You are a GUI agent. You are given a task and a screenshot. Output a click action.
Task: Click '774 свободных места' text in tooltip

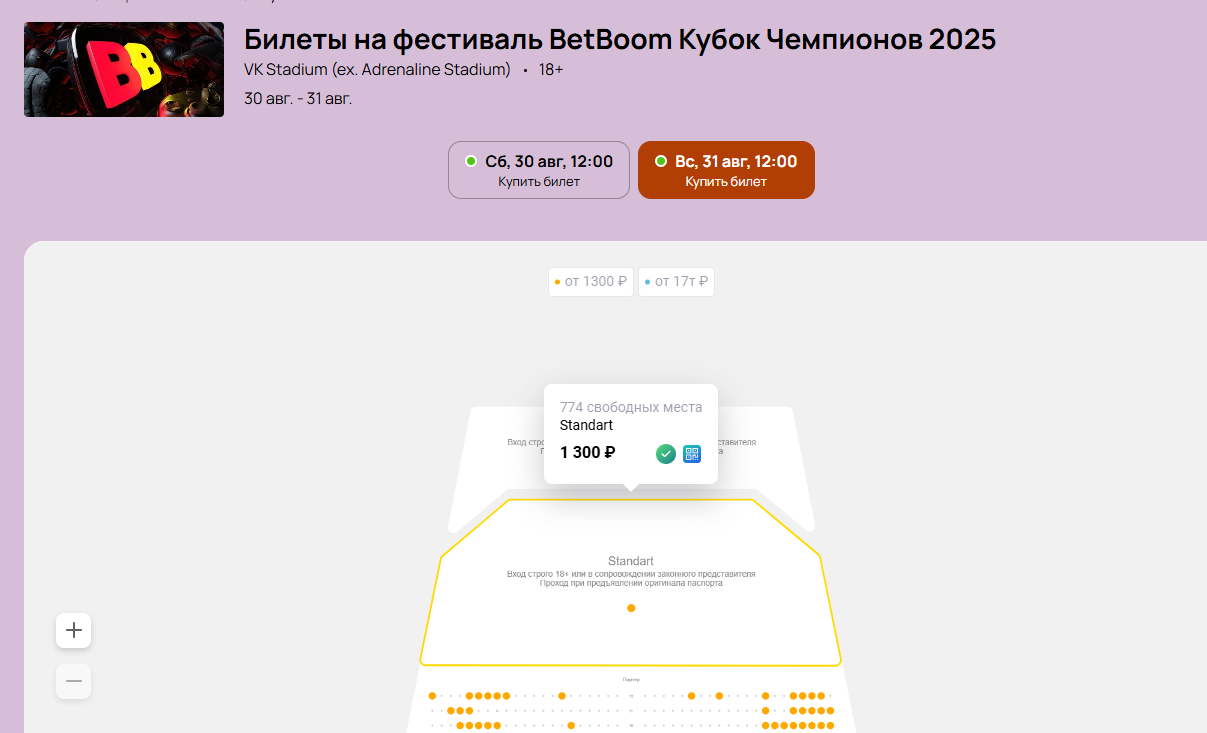pos(631,407)
